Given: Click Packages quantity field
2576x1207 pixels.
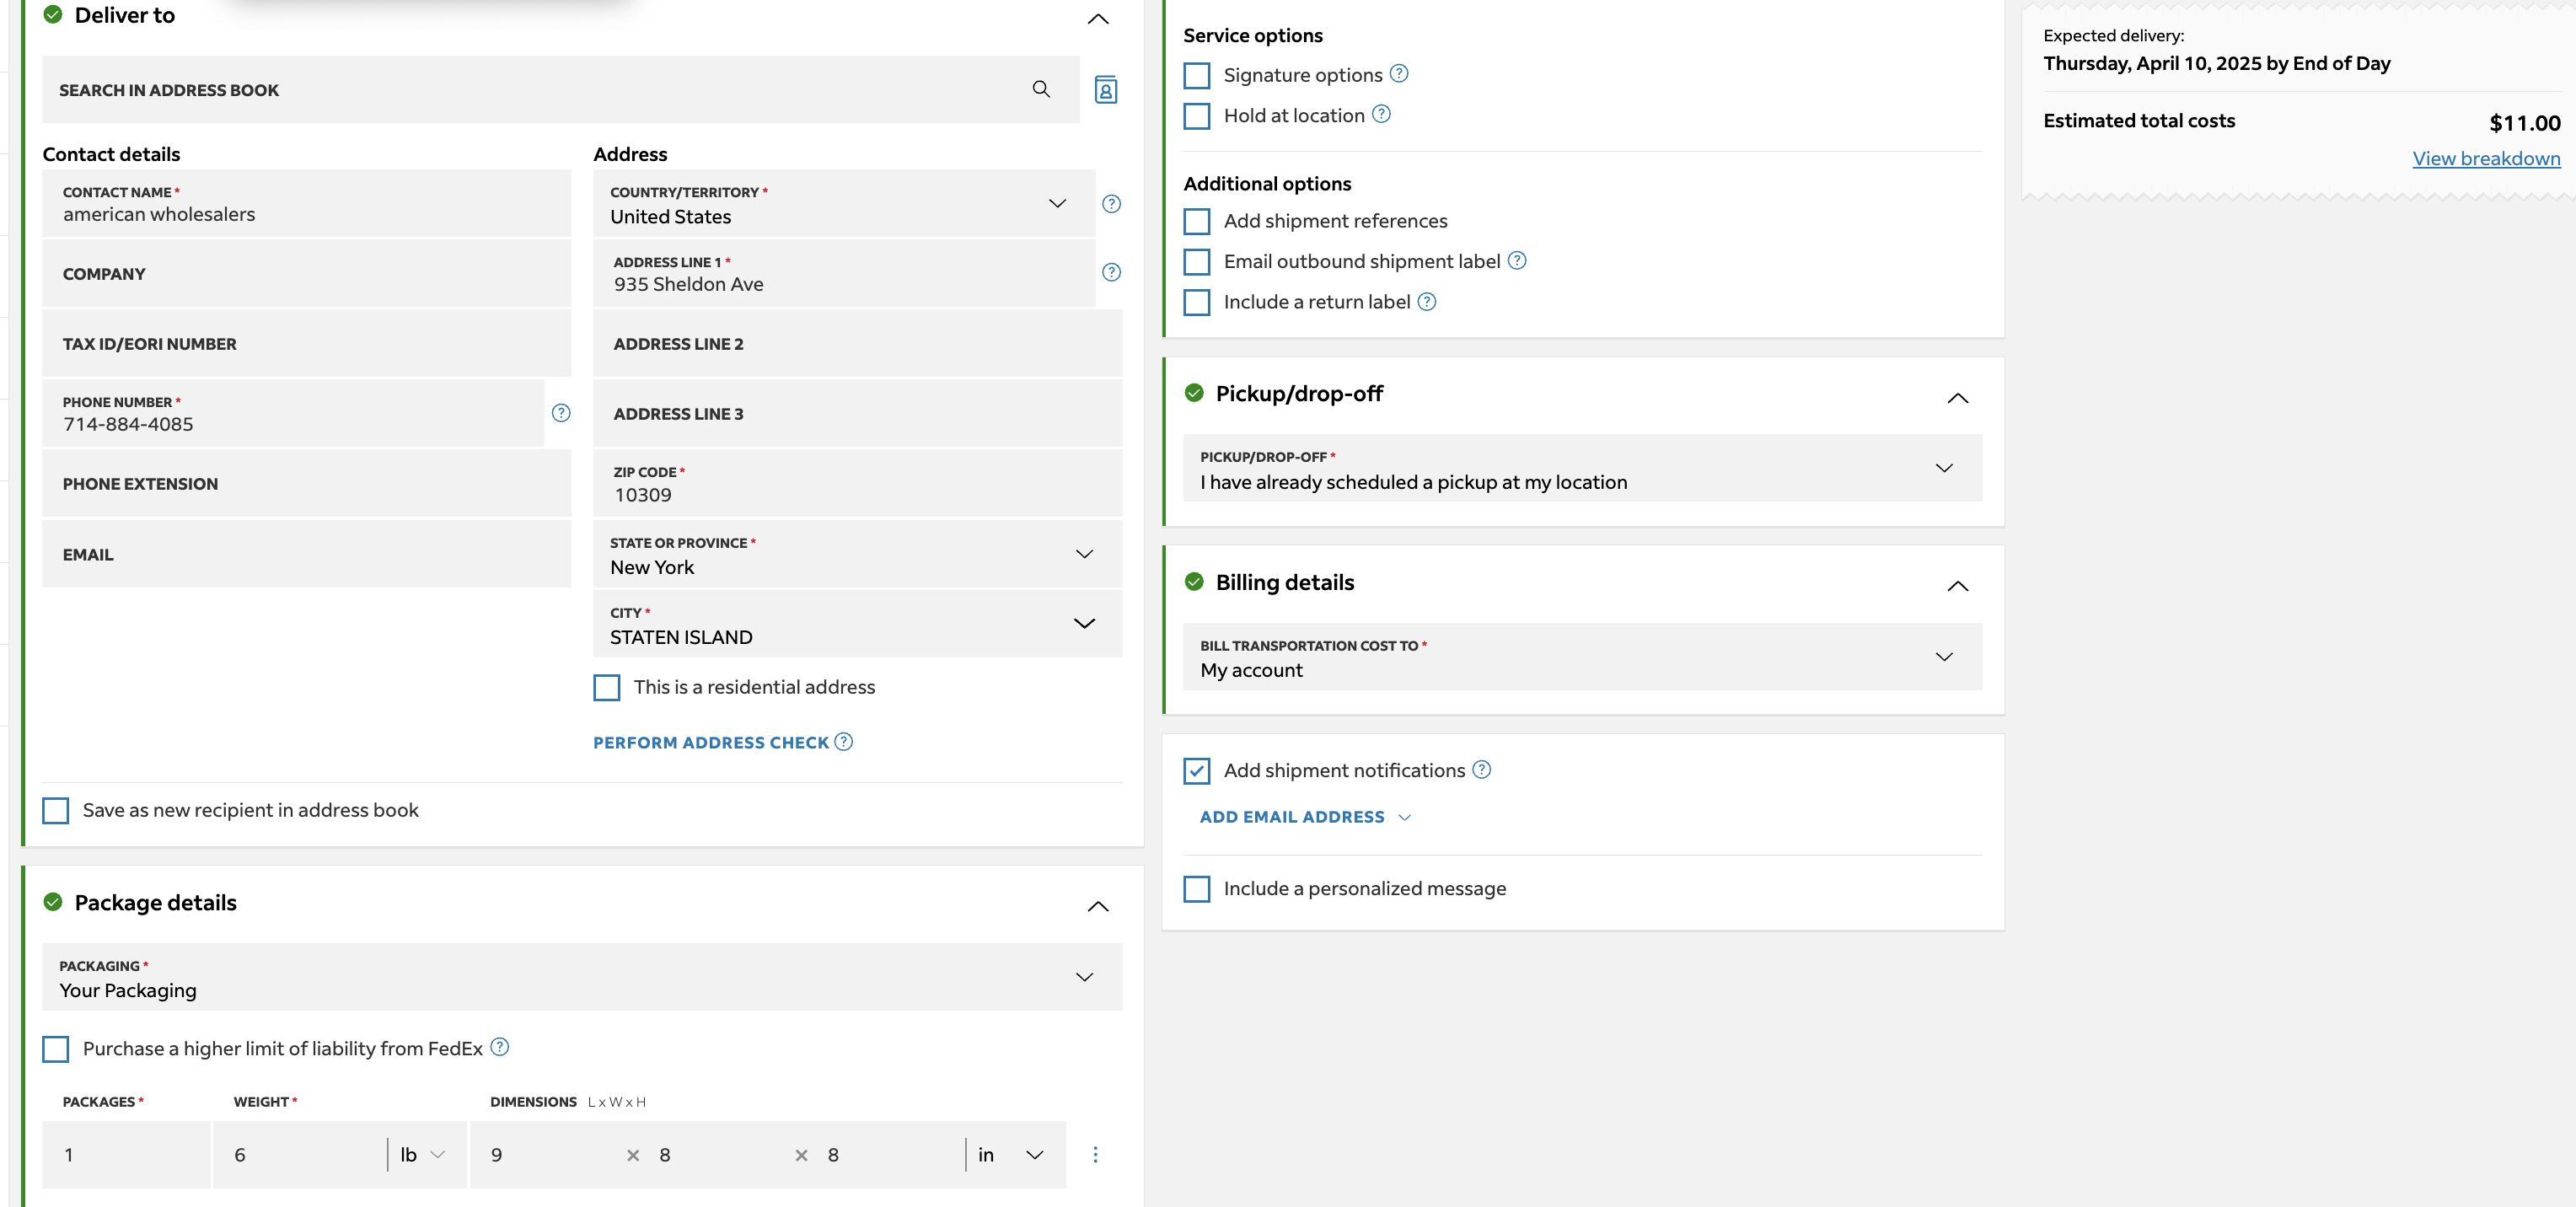Looking at the screenshot, I should (x=126, y=1155).
